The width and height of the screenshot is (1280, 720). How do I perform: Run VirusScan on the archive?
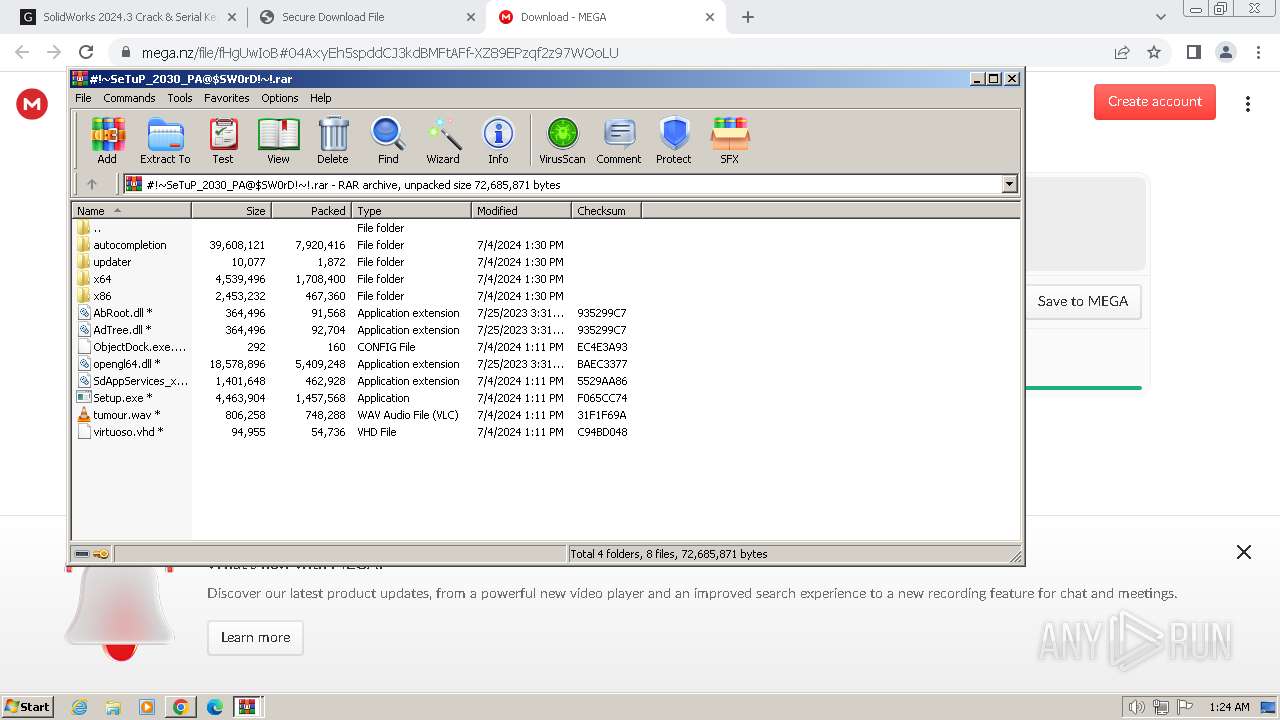tap(562, 140)
